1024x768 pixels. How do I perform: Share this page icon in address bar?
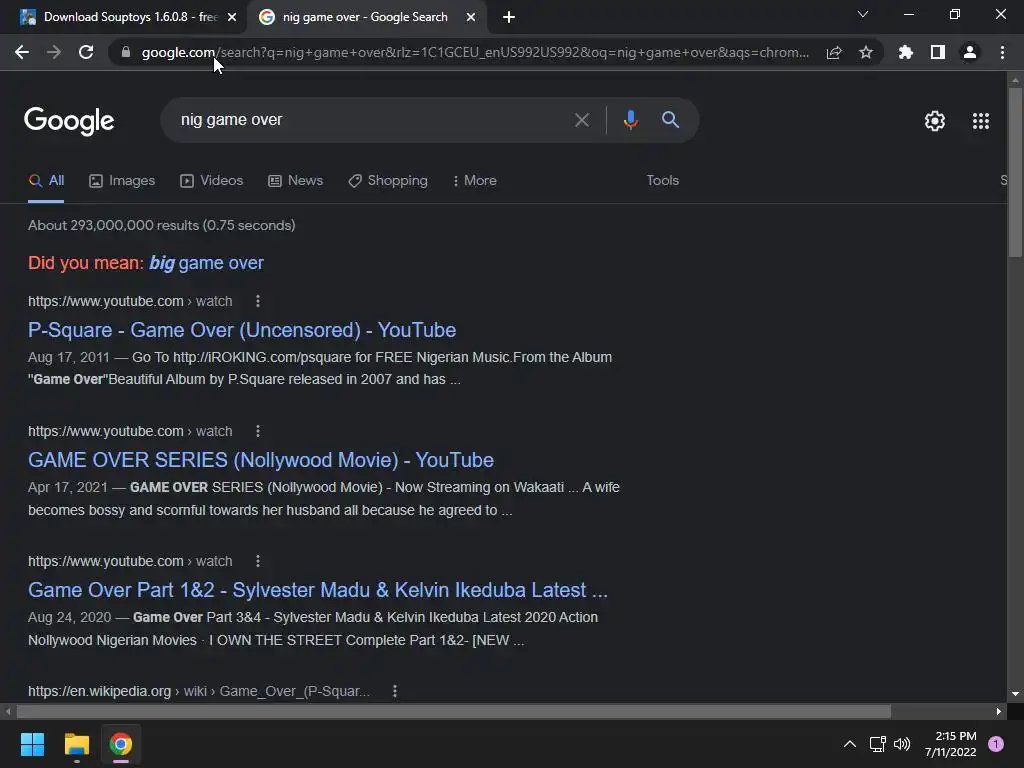click(x=834, y=52)
